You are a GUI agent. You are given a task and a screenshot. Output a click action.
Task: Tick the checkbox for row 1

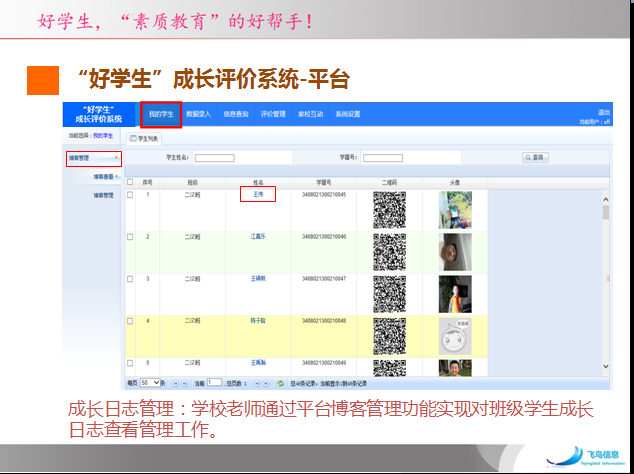[x=130, y=194]
